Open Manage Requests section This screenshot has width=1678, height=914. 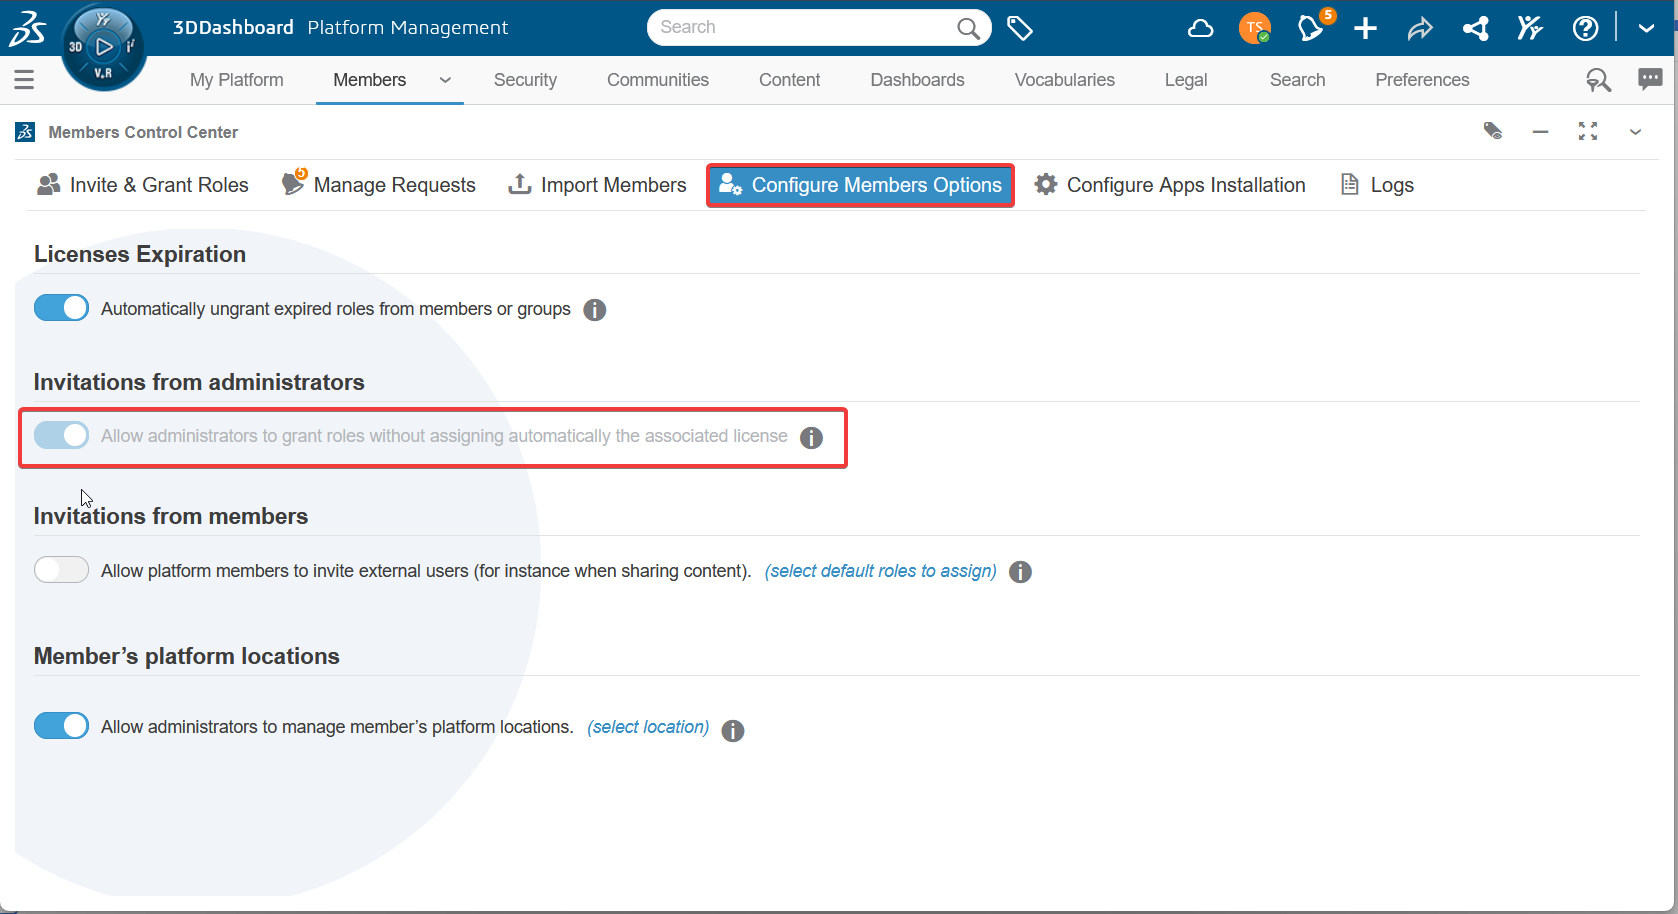[x=379, y=184]
